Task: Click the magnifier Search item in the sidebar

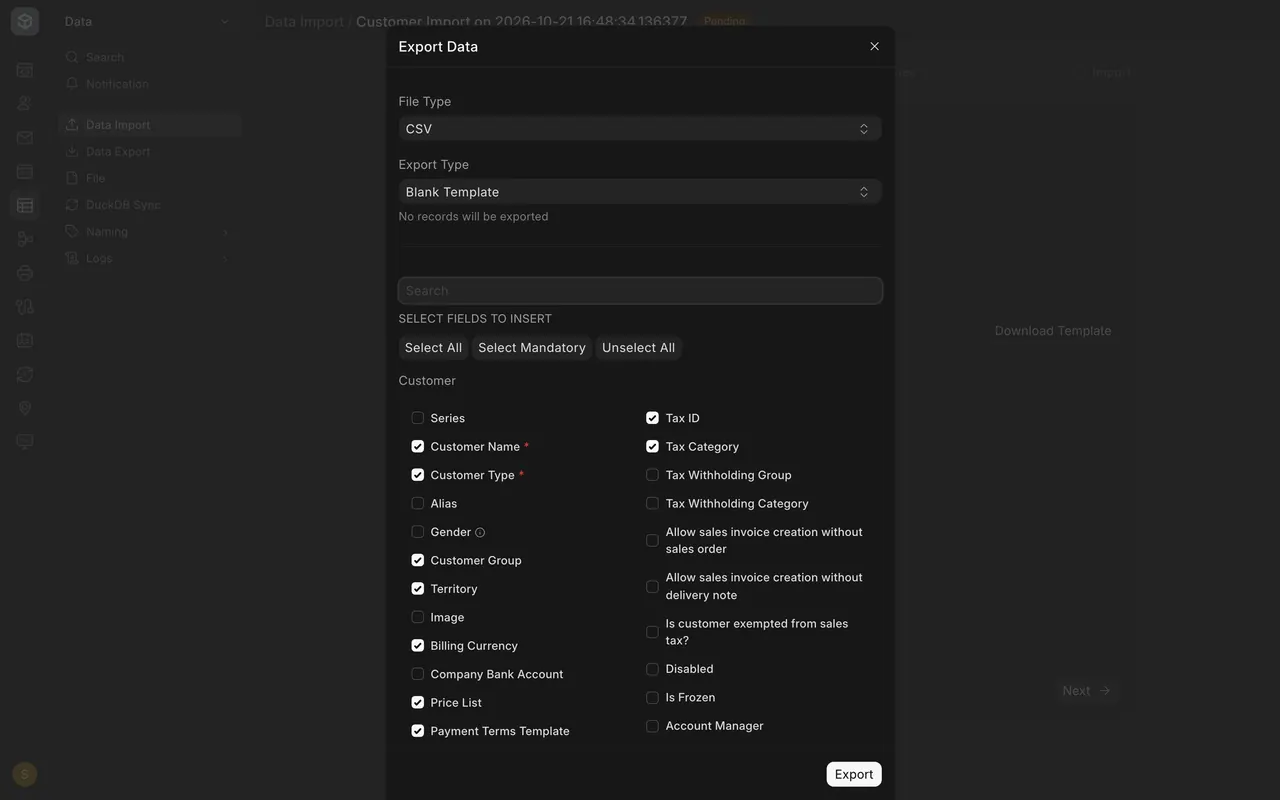Action: point(149,57)
